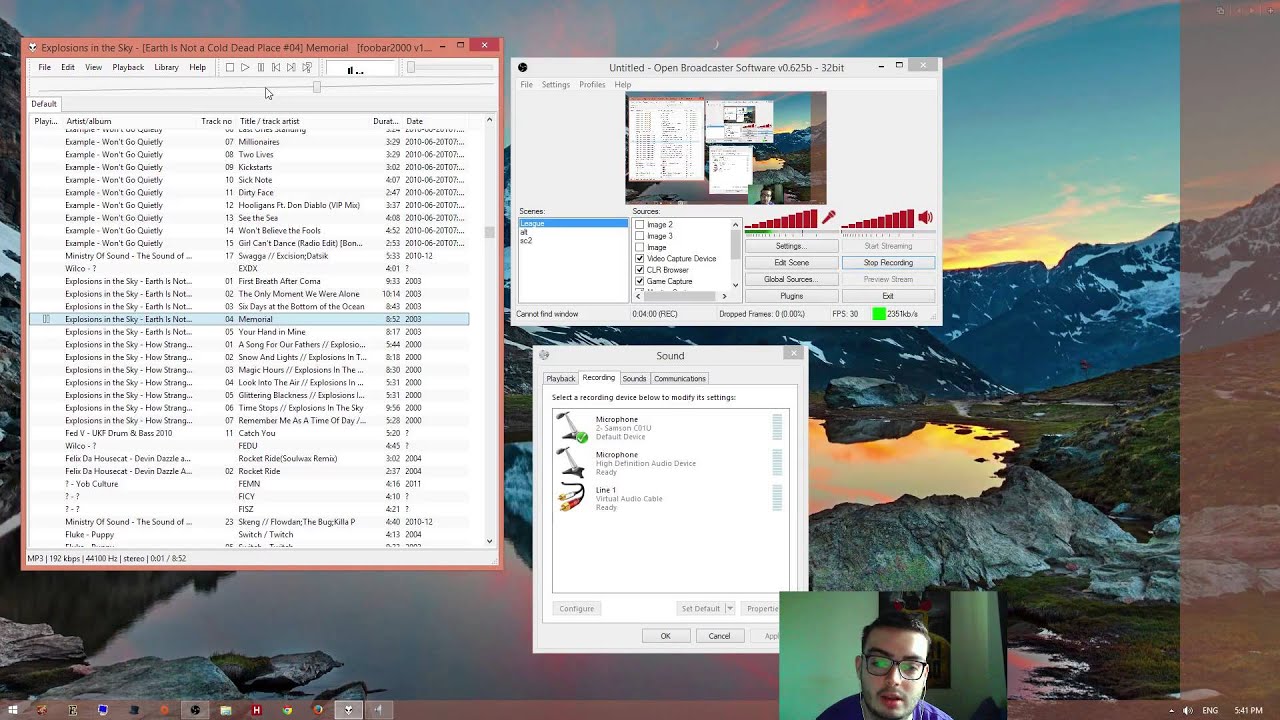Viewport: 1280px width, 720px height.
Task: Open the Help menu in foobar2000
Action: point(198,68)
